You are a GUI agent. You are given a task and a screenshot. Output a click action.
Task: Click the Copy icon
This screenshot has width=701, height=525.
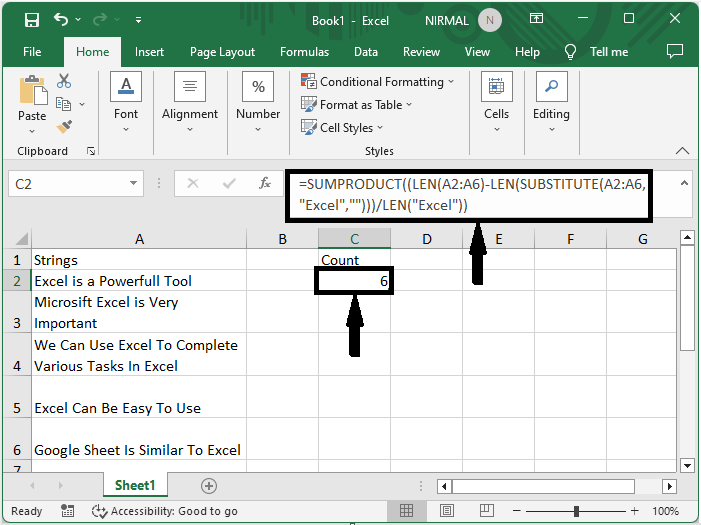tap(63, 104)
